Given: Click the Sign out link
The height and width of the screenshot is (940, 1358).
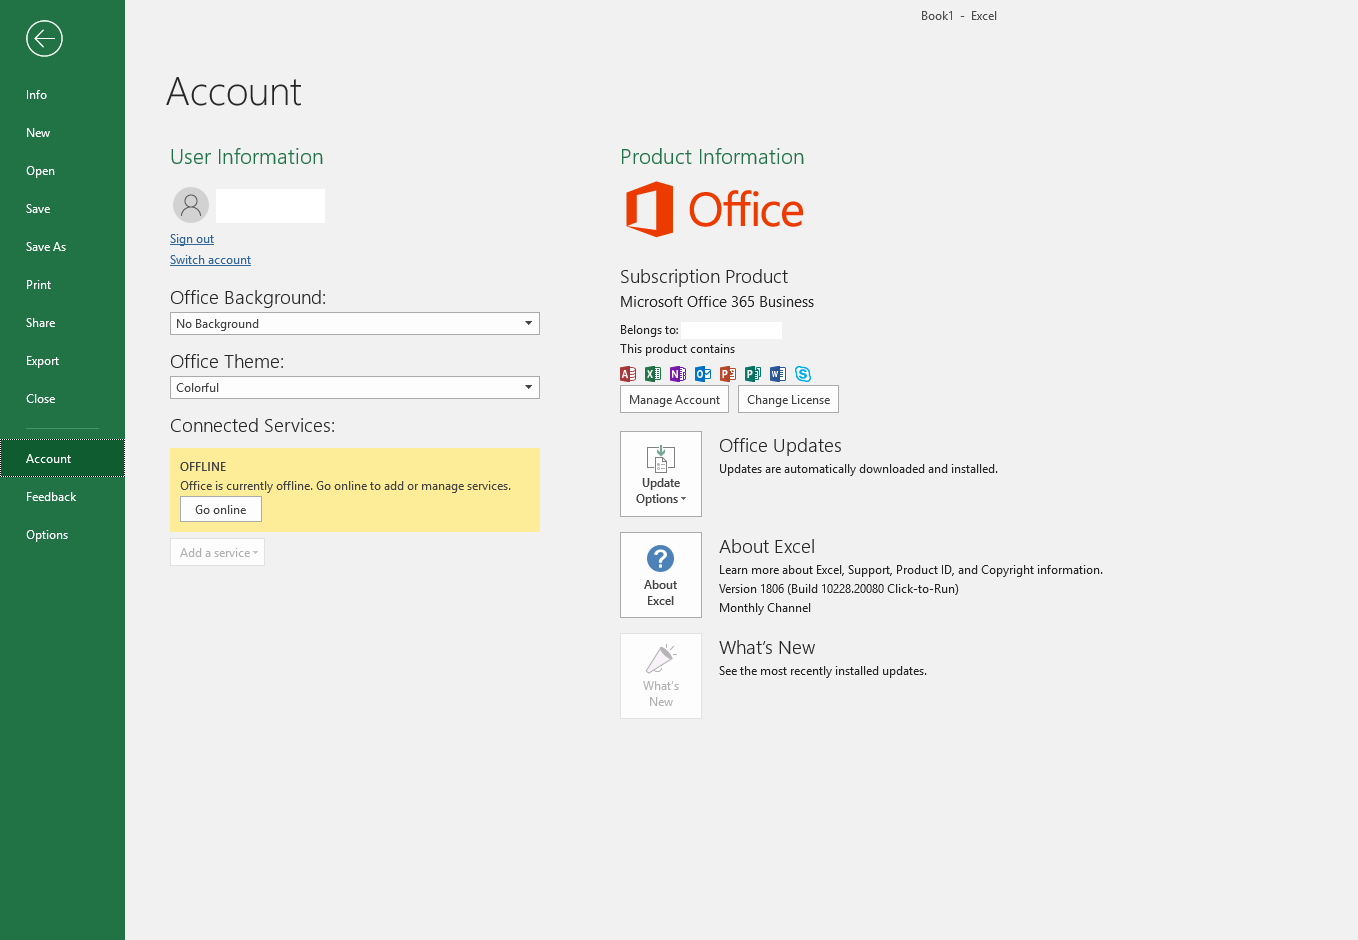Looking at the screenshot, I should click(x=192, y=239).
